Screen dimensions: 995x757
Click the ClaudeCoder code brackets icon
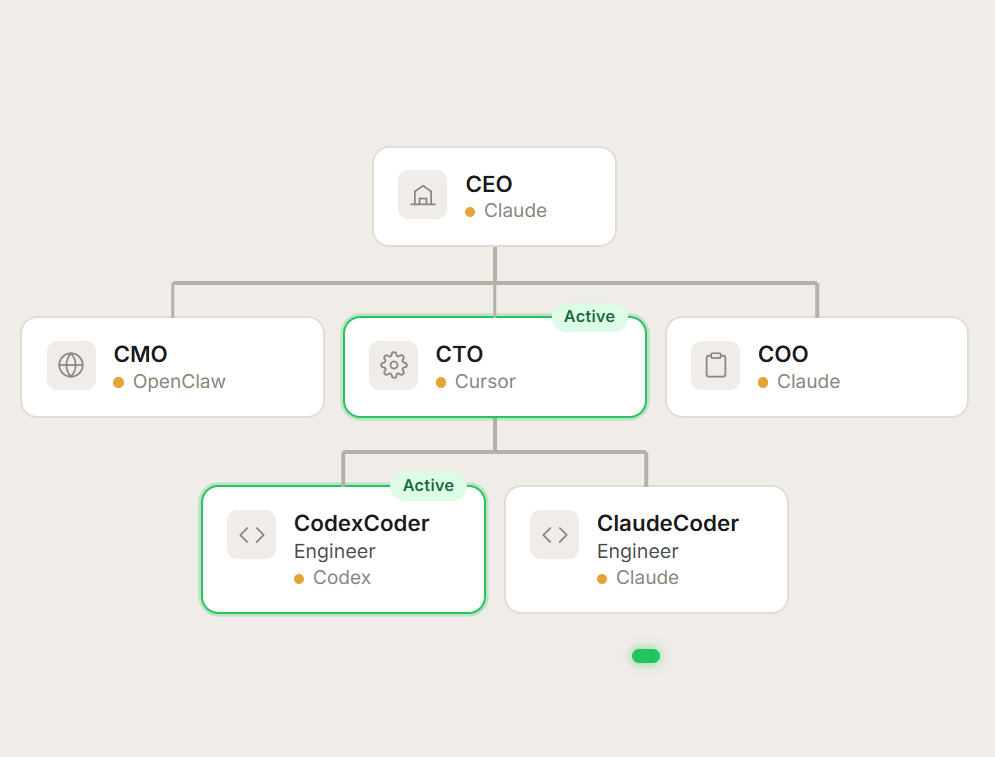(554, 535)
